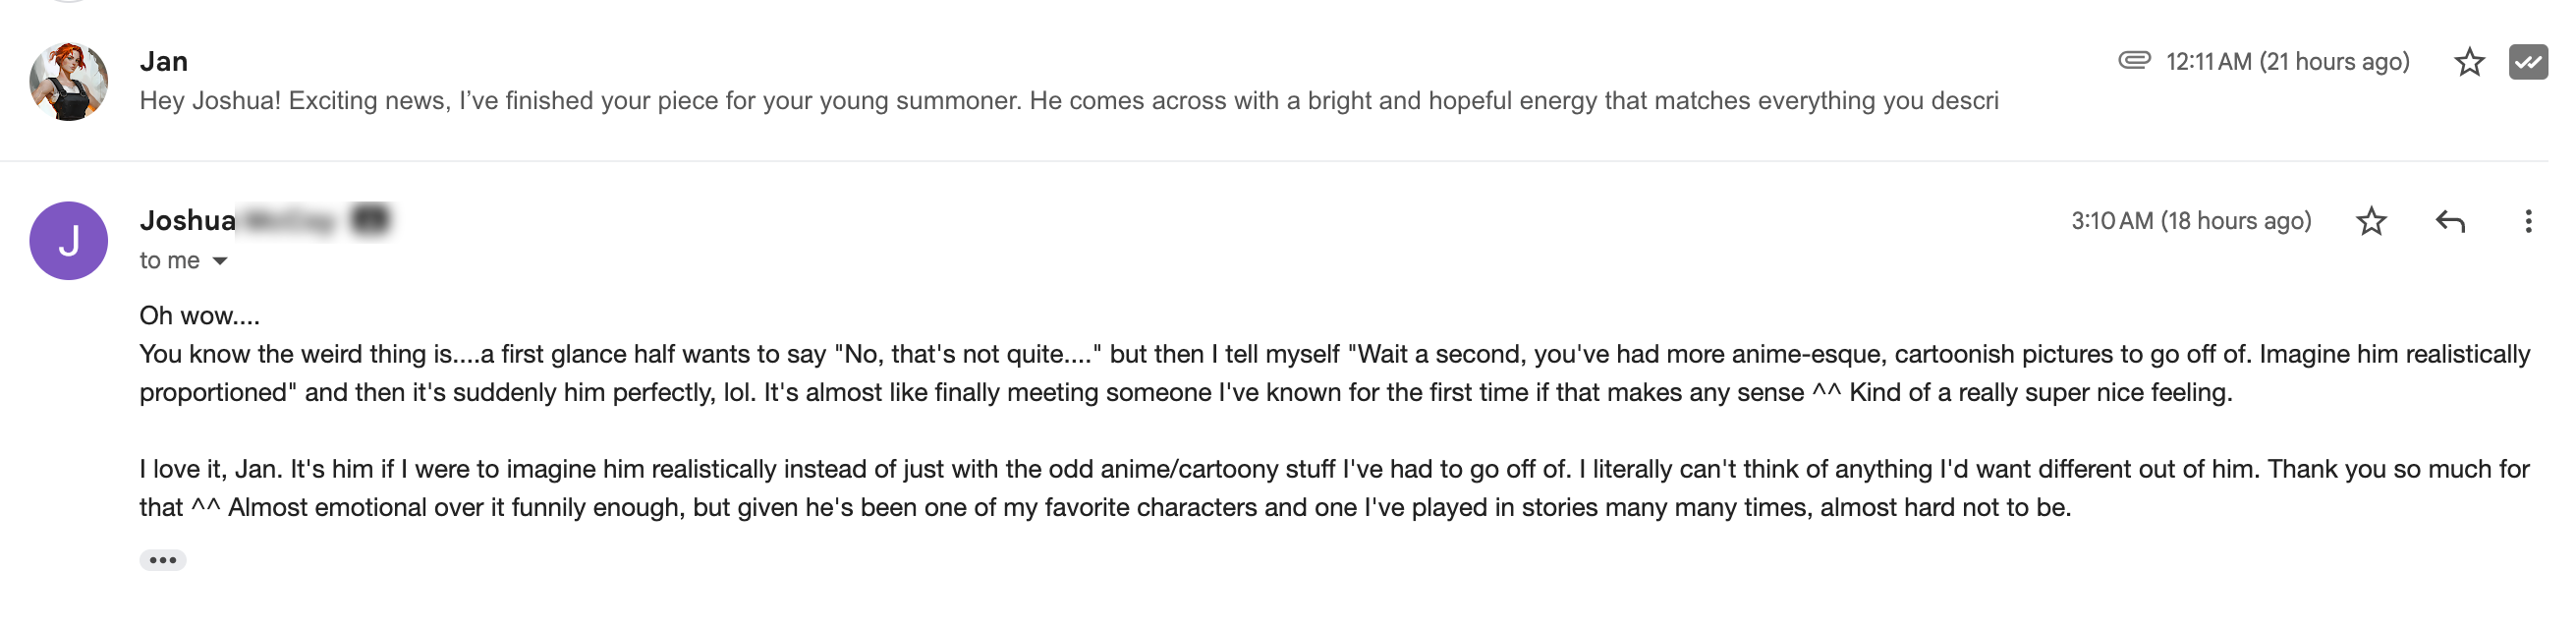Show recipient details arrow beside "to me"
Image resolution: width=2576 pixels, height=629 pixels.
pyautogui.click(x=220, y=261)
